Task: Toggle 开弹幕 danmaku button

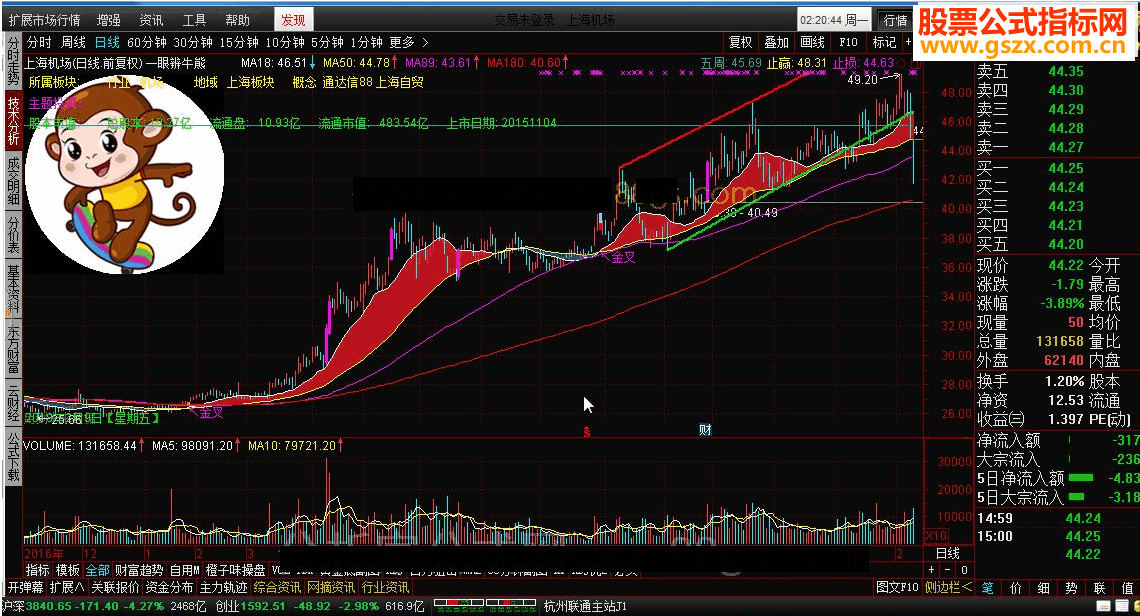Action: tap(25, 587)
